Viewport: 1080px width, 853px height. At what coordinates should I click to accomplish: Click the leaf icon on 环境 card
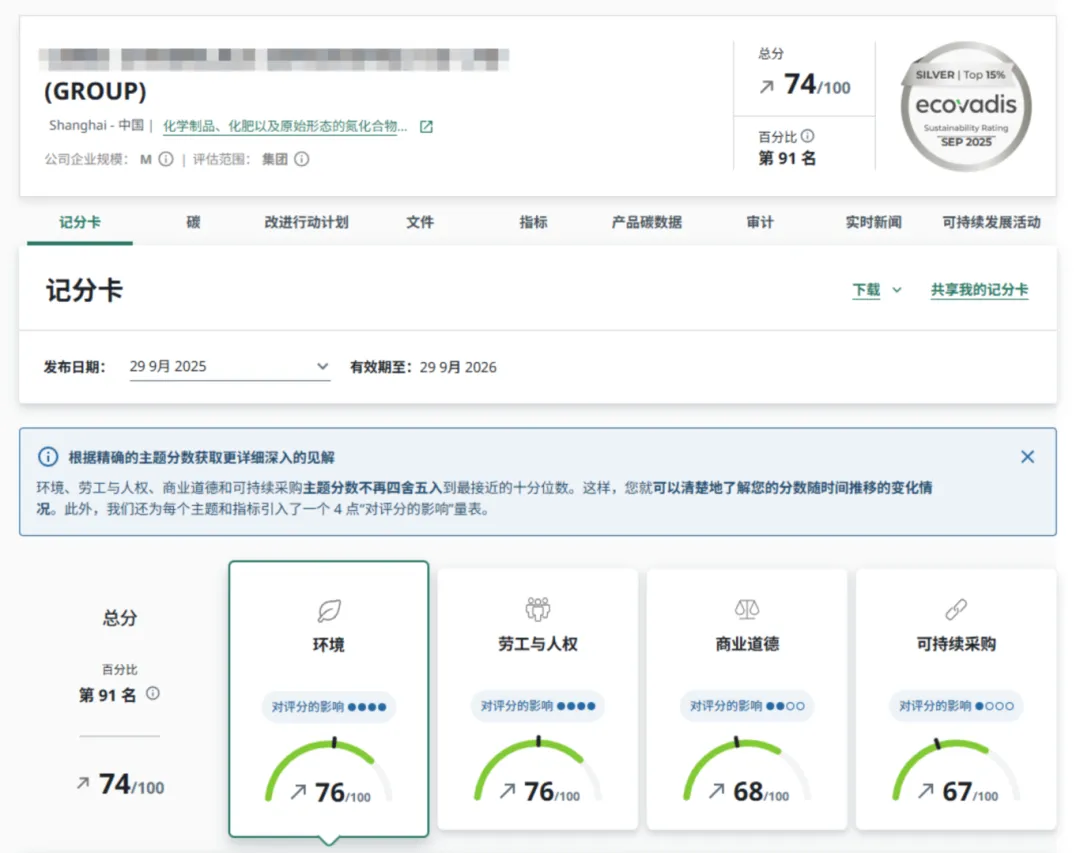click(x=329, y=610)
